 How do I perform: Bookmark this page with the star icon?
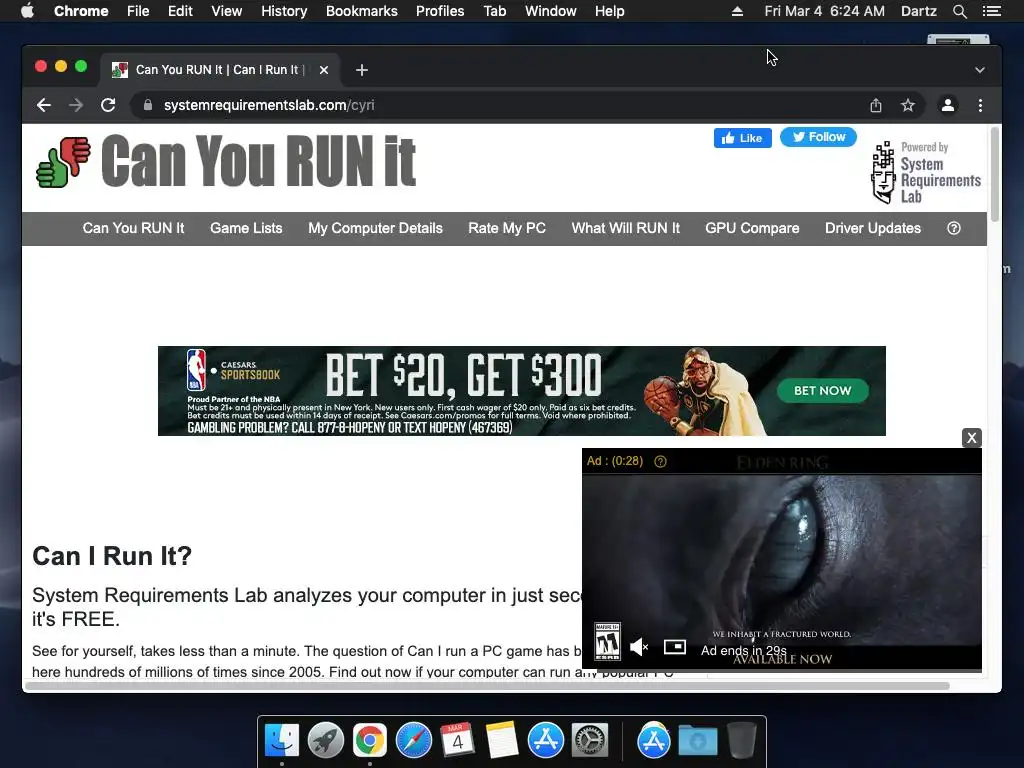coord(908,105)
